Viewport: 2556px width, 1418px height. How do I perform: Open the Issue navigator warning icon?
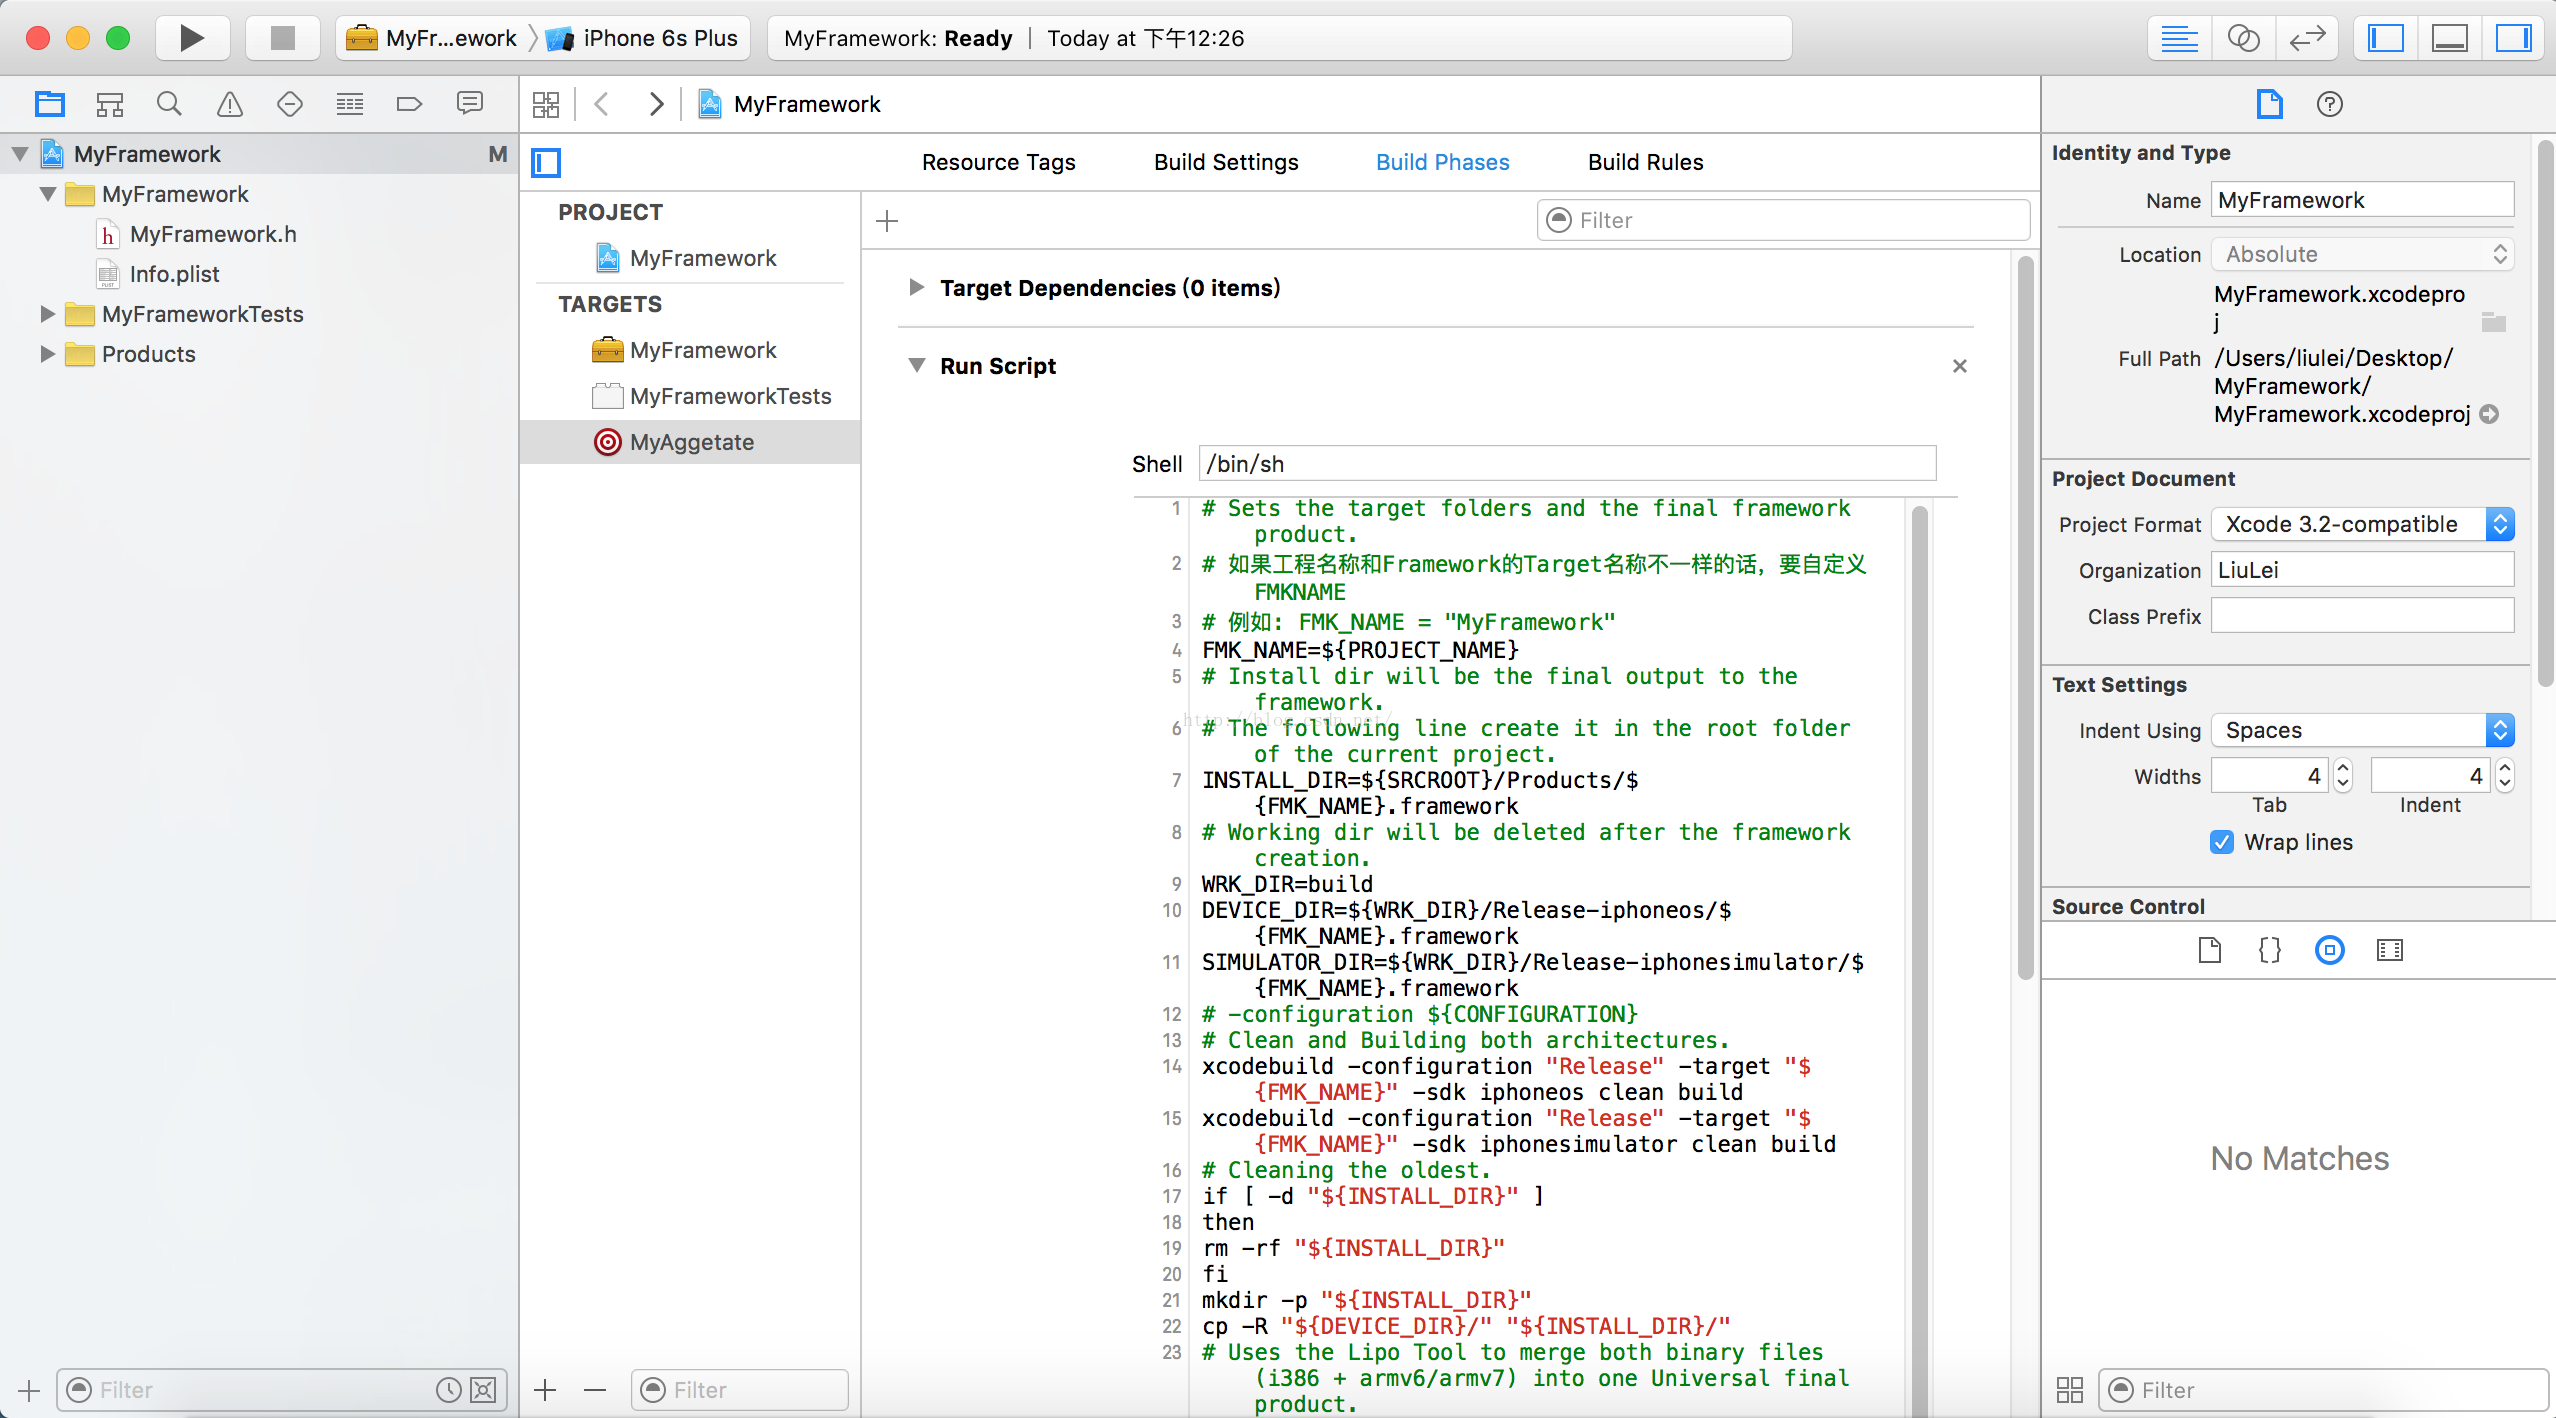230,104
